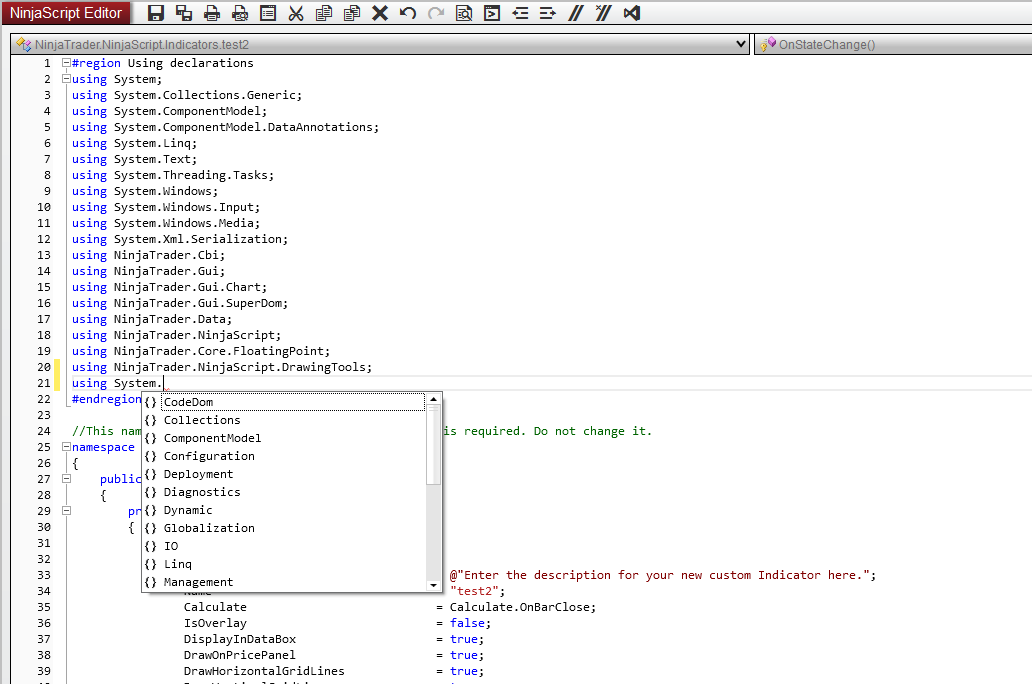Select Management in autocomplete list
The height and width of the screenshot is (684, 1032).
tap(284, 582)
